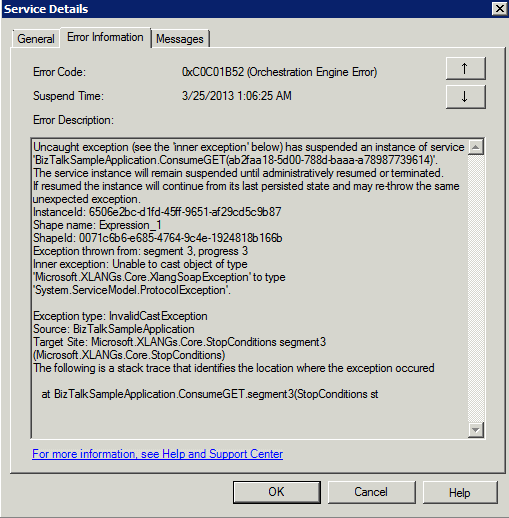Open the Help button
Image resolution: width=509 pixels, height=518 pixels.
tap(460, 492)
